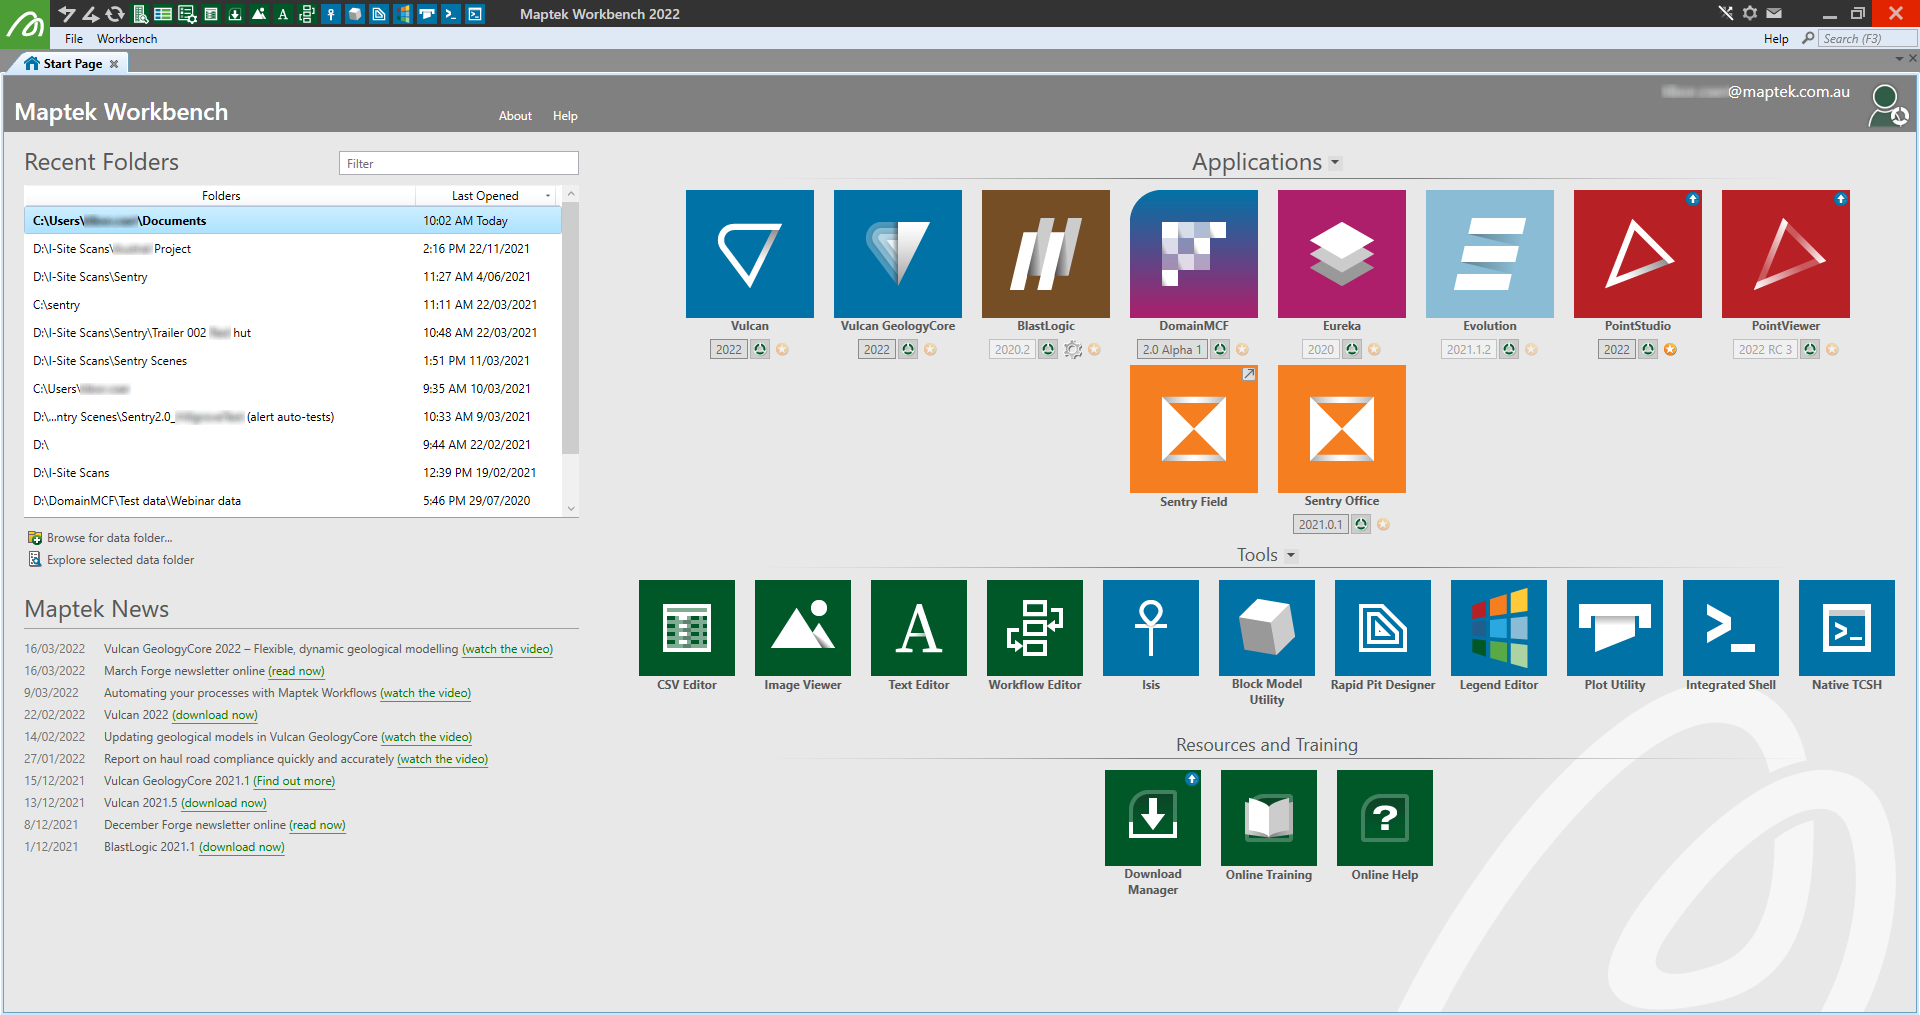Open the Workflow Editor tool tile
1920x1015 pixels.
click(1035, 628)
